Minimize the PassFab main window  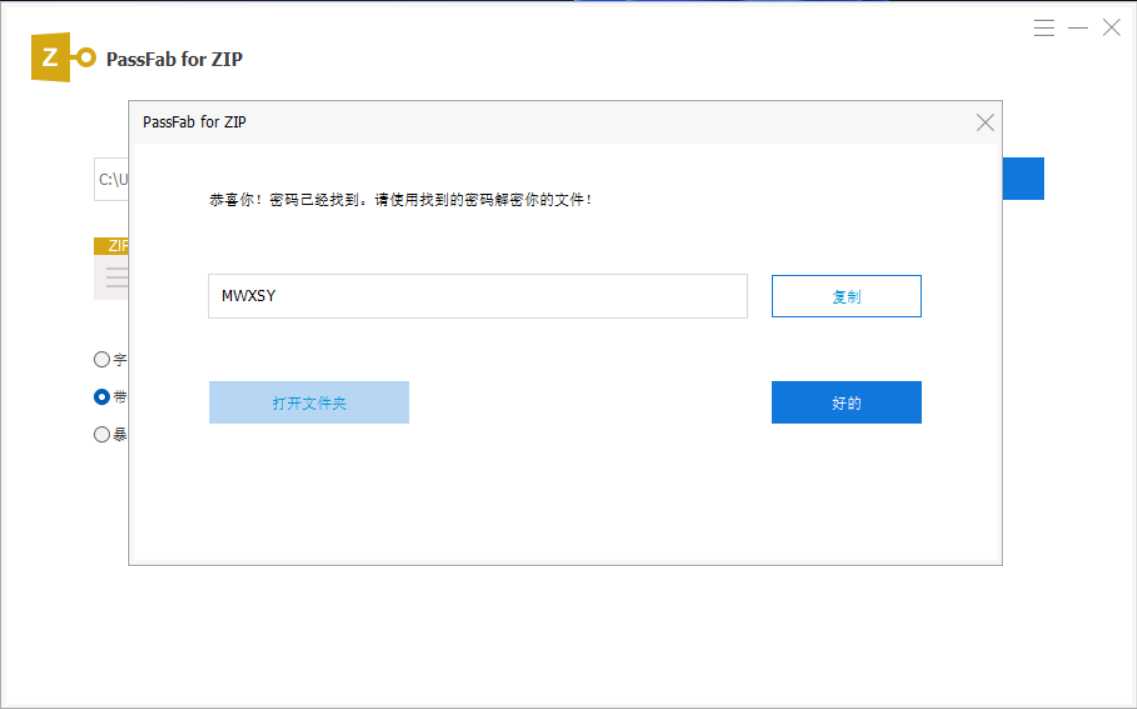point(1078,28)
